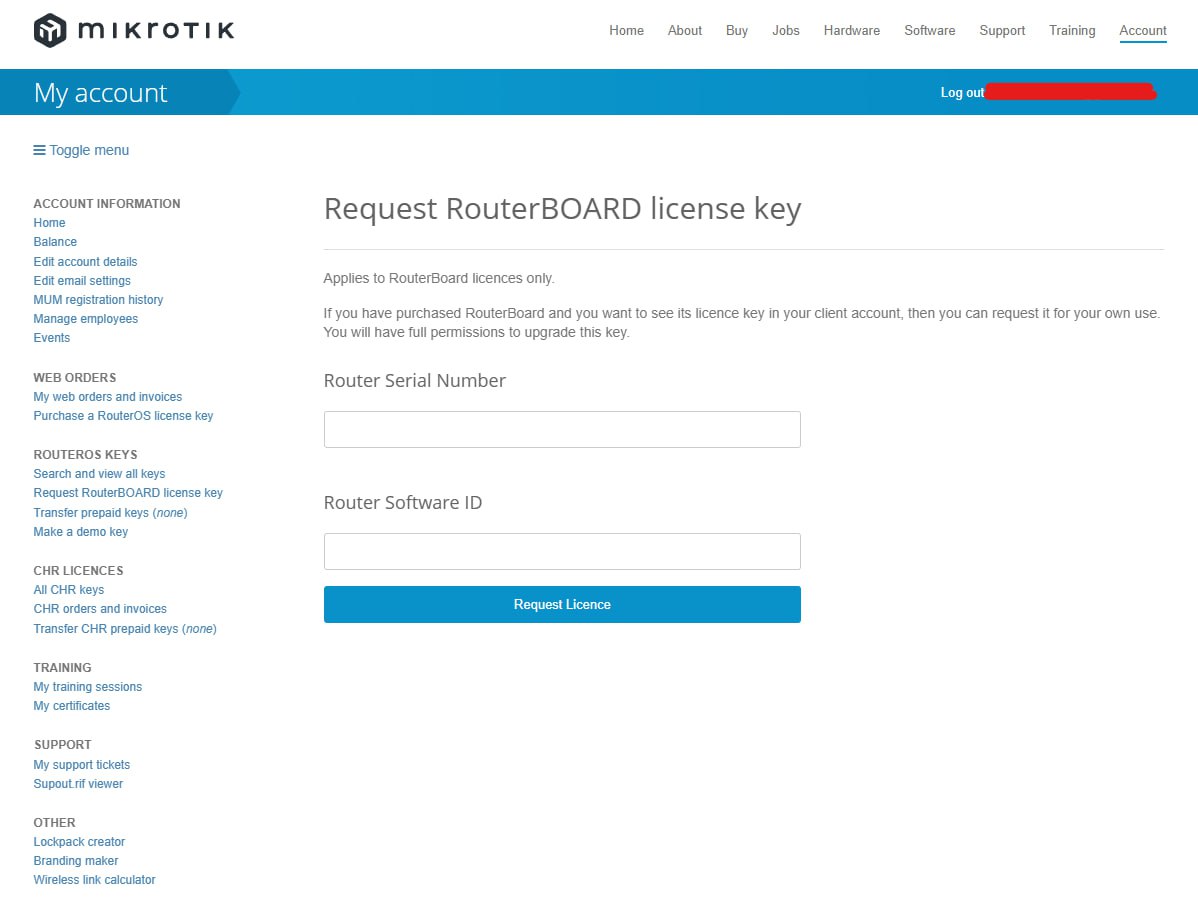This screenshot has height=907, width=1198.
Task: Open Jobs in top navigation
Action: coord(785,31)
